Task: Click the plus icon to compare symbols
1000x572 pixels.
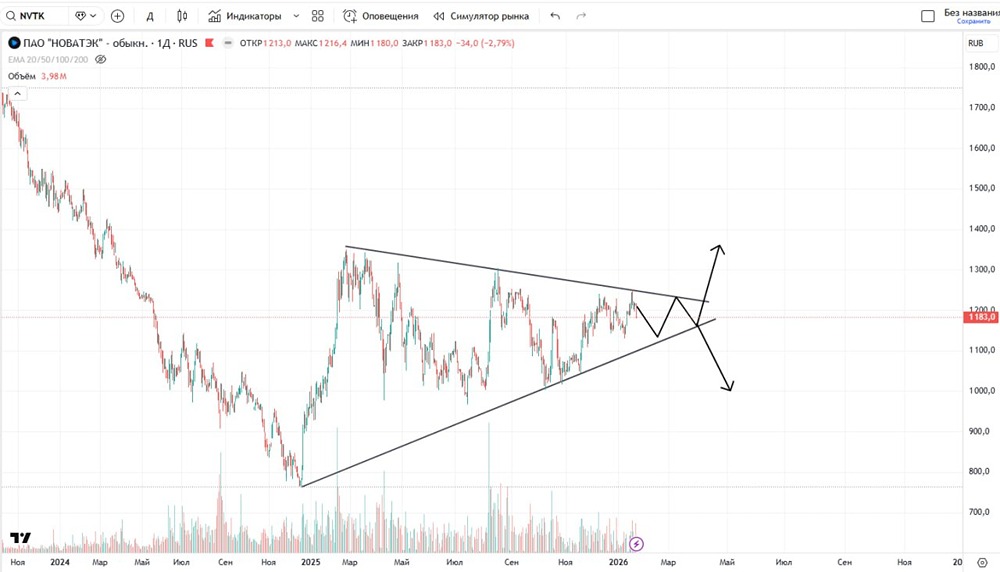Action: 117,16
